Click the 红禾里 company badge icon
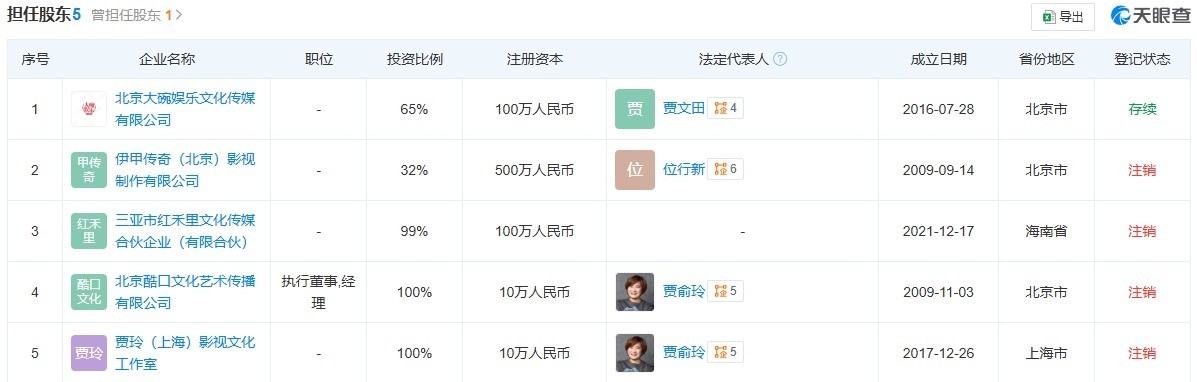 tap(89, 231)
